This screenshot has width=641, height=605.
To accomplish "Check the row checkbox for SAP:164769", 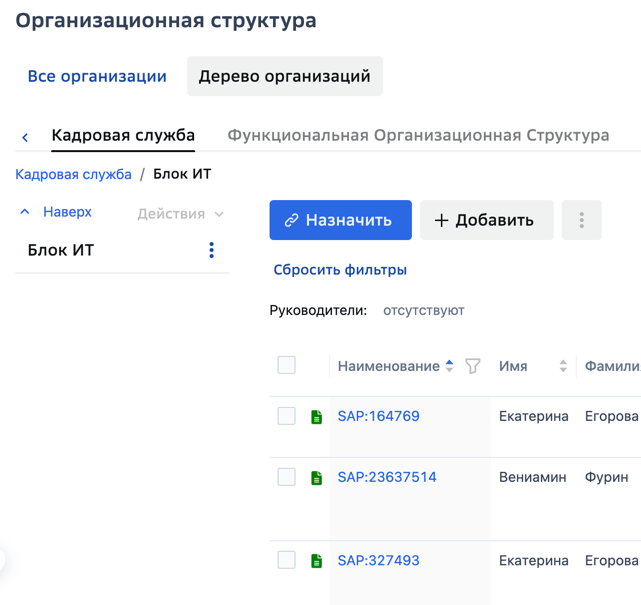I will pyautogui.click(x=287, y=416).
